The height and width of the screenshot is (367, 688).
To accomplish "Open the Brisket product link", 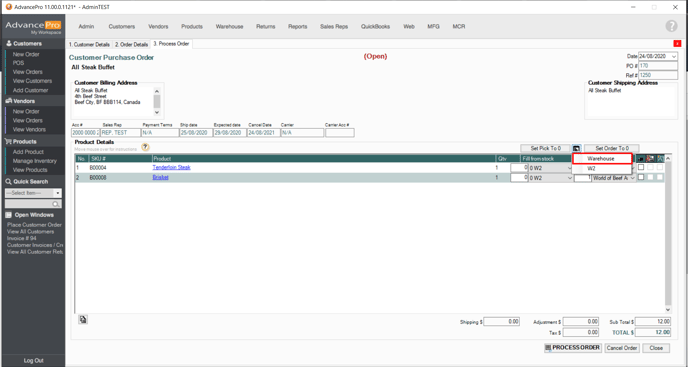I will tap(160, 177).
